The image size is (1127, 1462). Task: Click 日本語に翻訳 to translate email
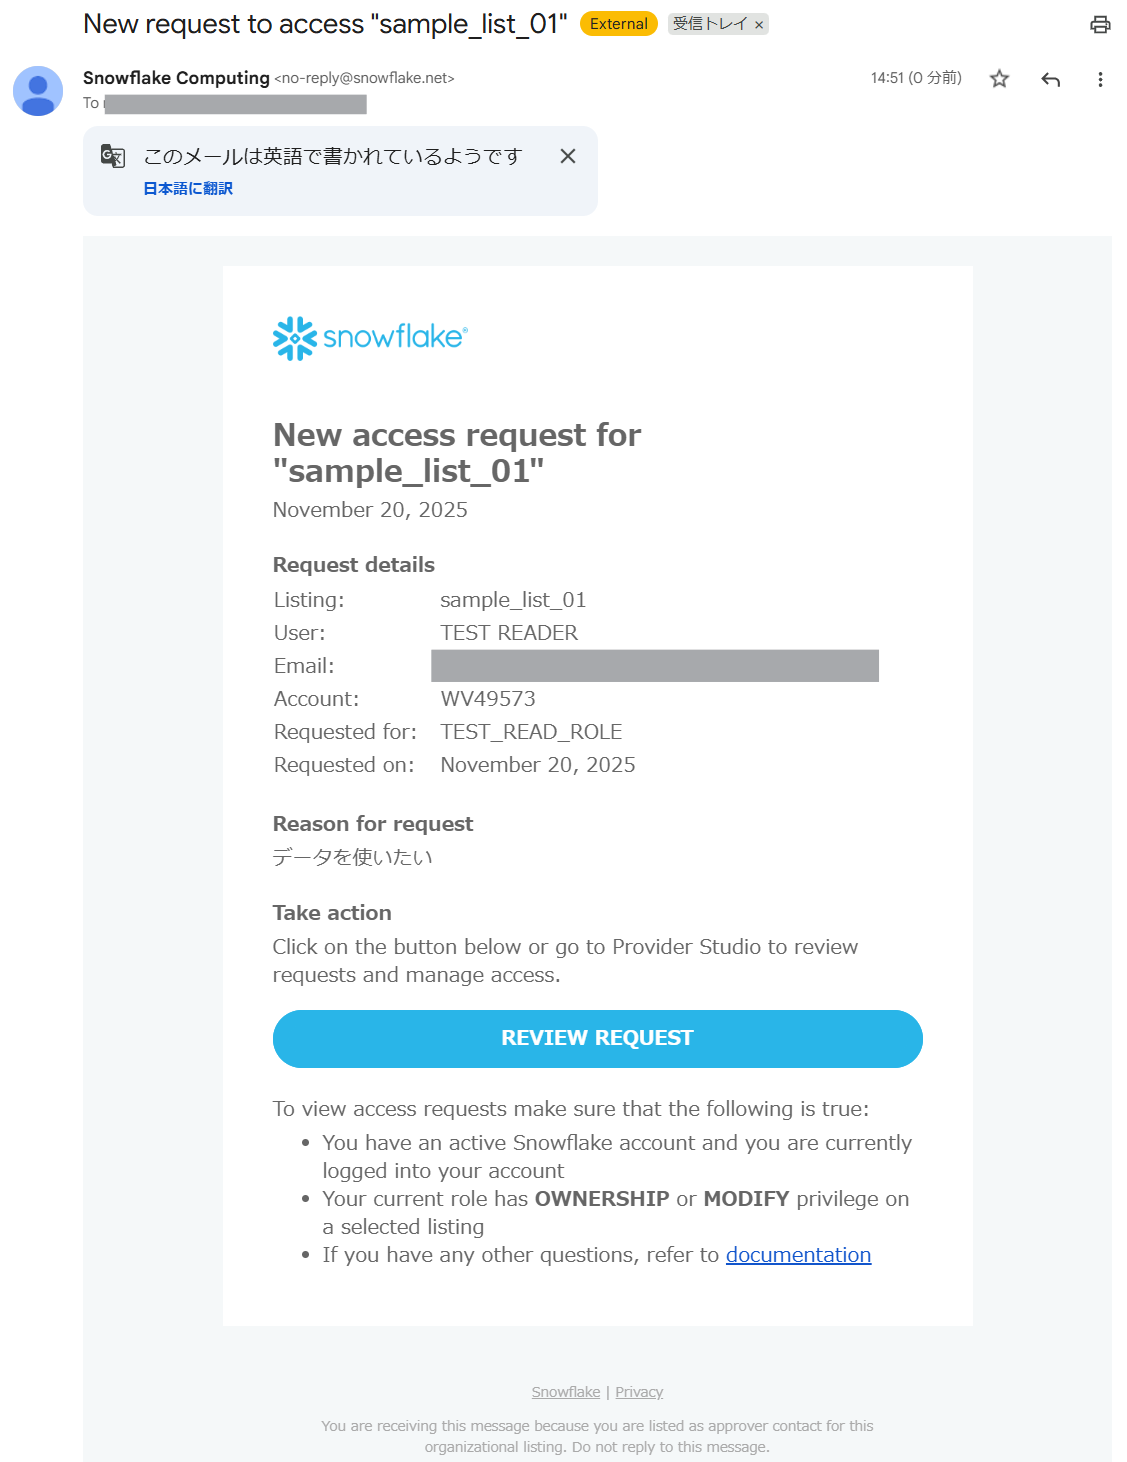(x=188, y=188)
